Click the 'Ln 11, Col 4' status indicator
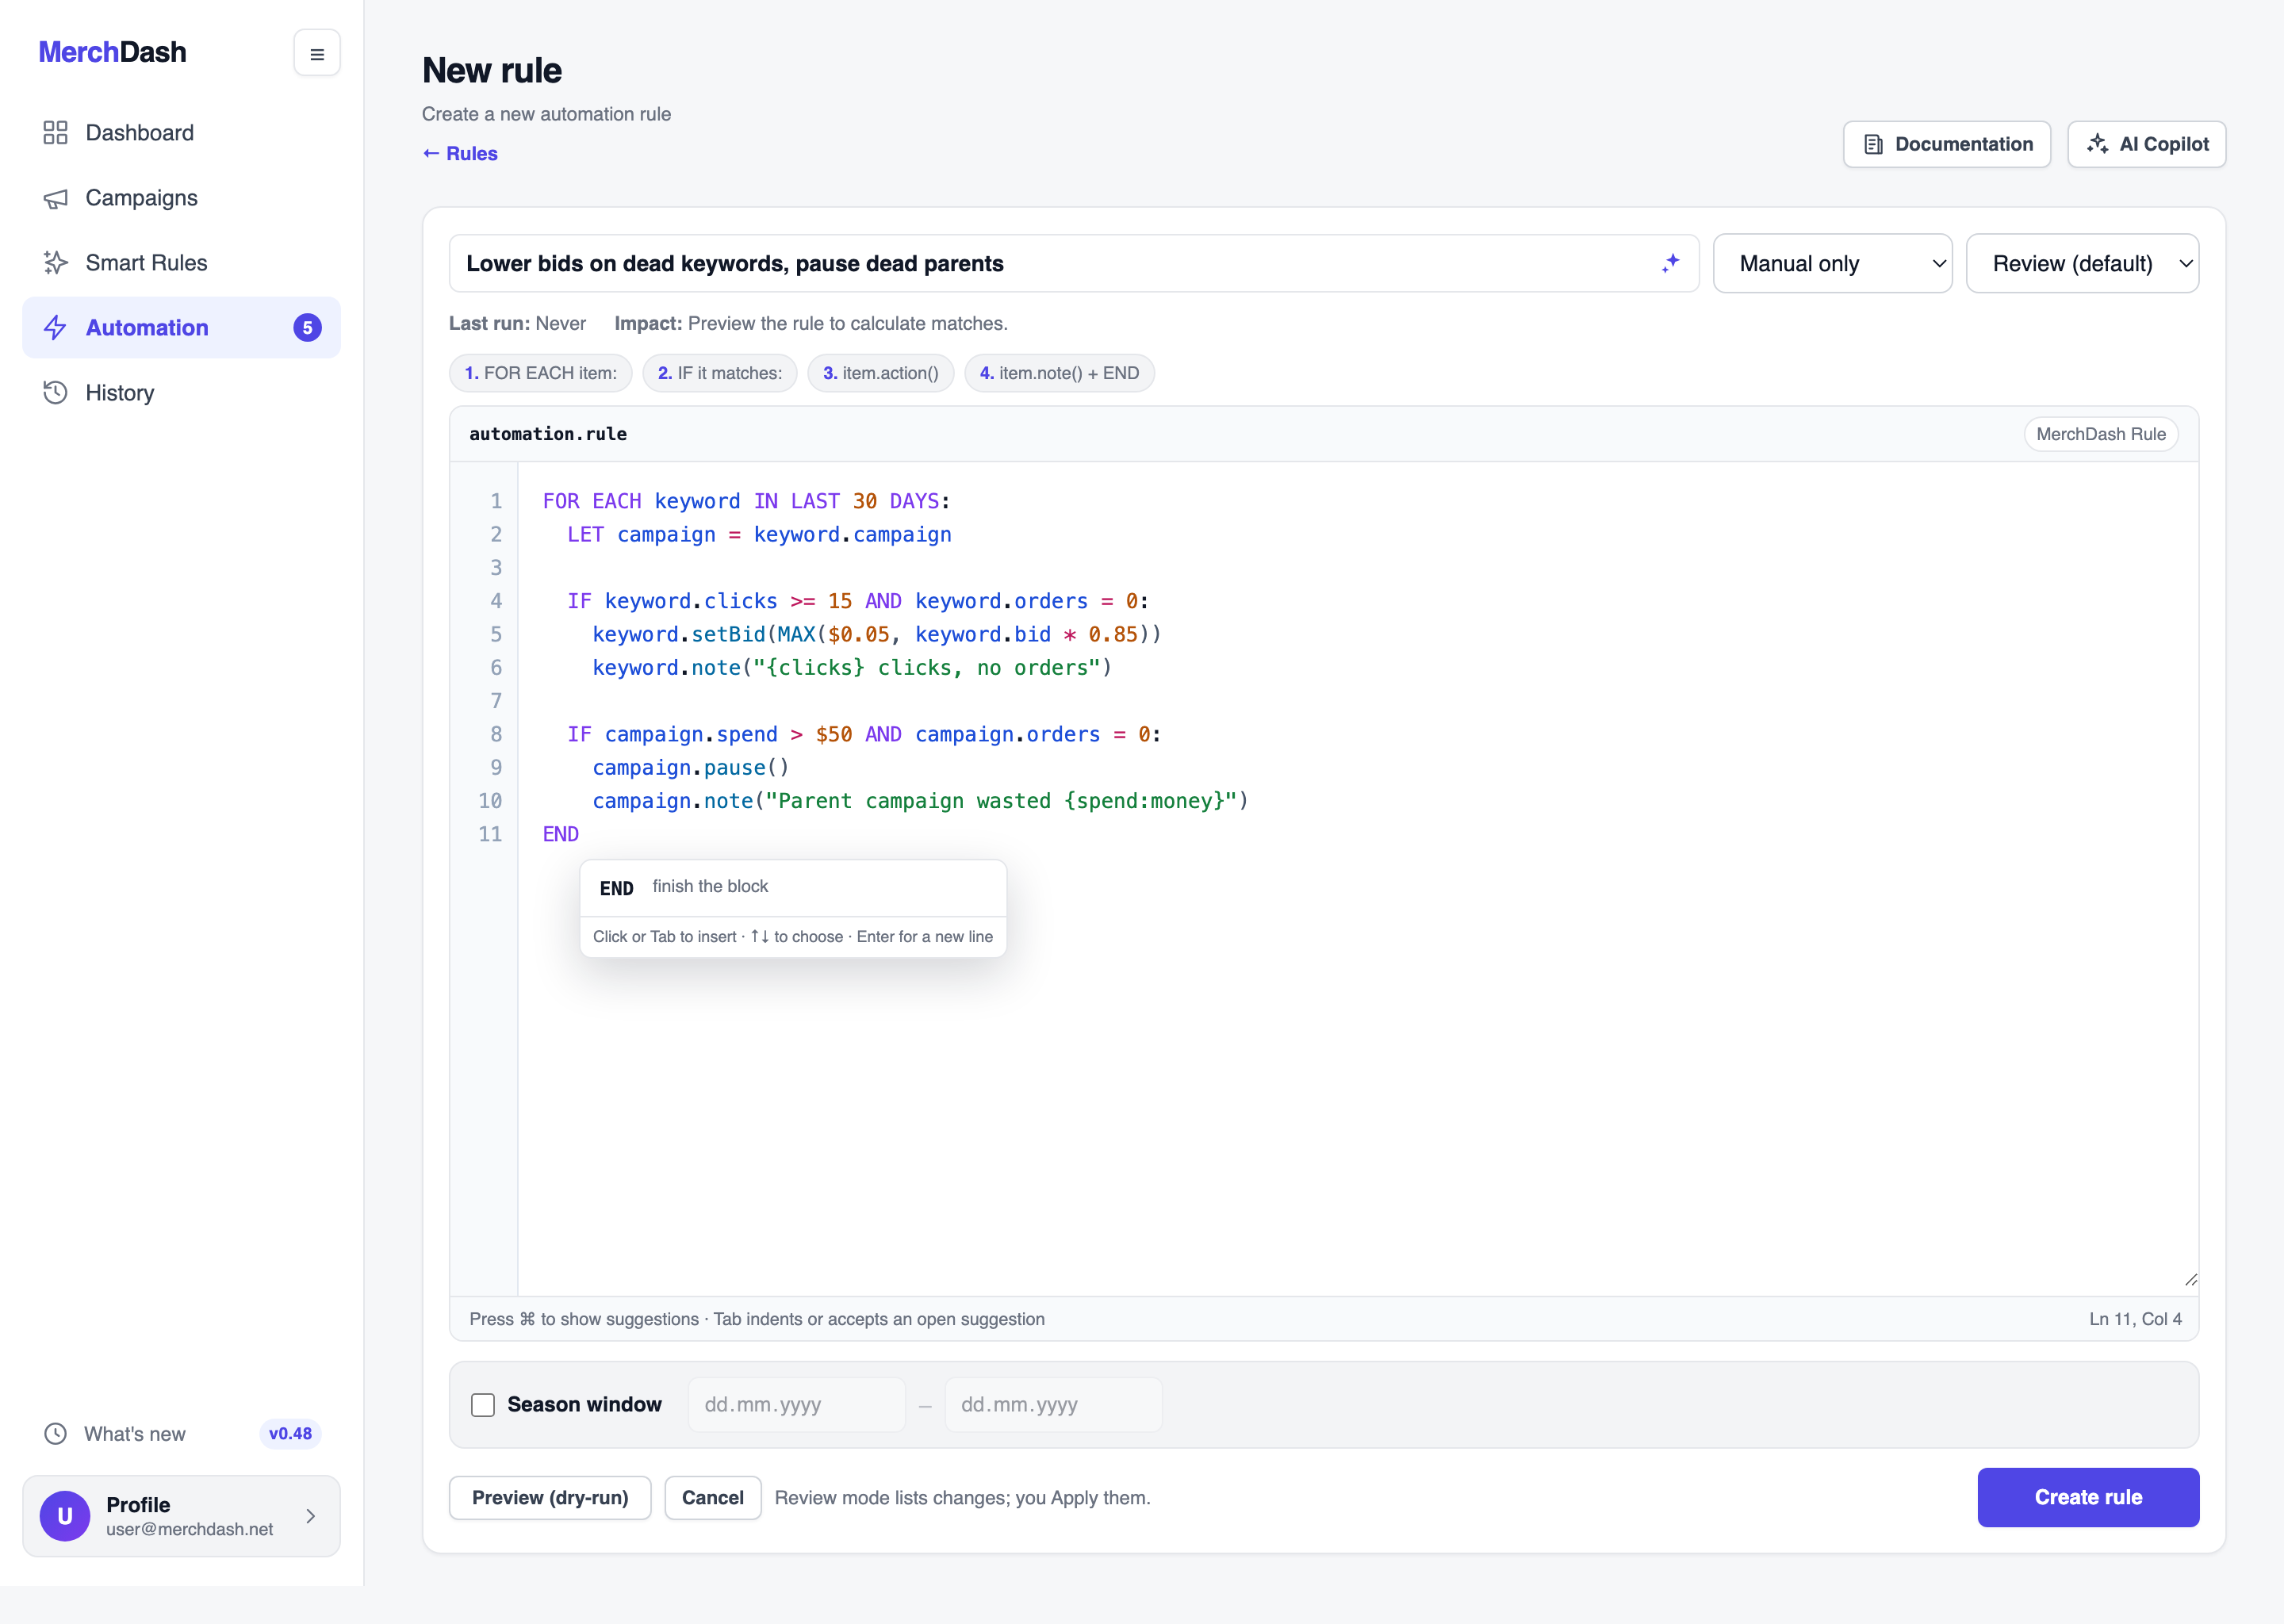Image resolution: width=2284 pixels, height=1624 pixels. click(2135, 1319)
